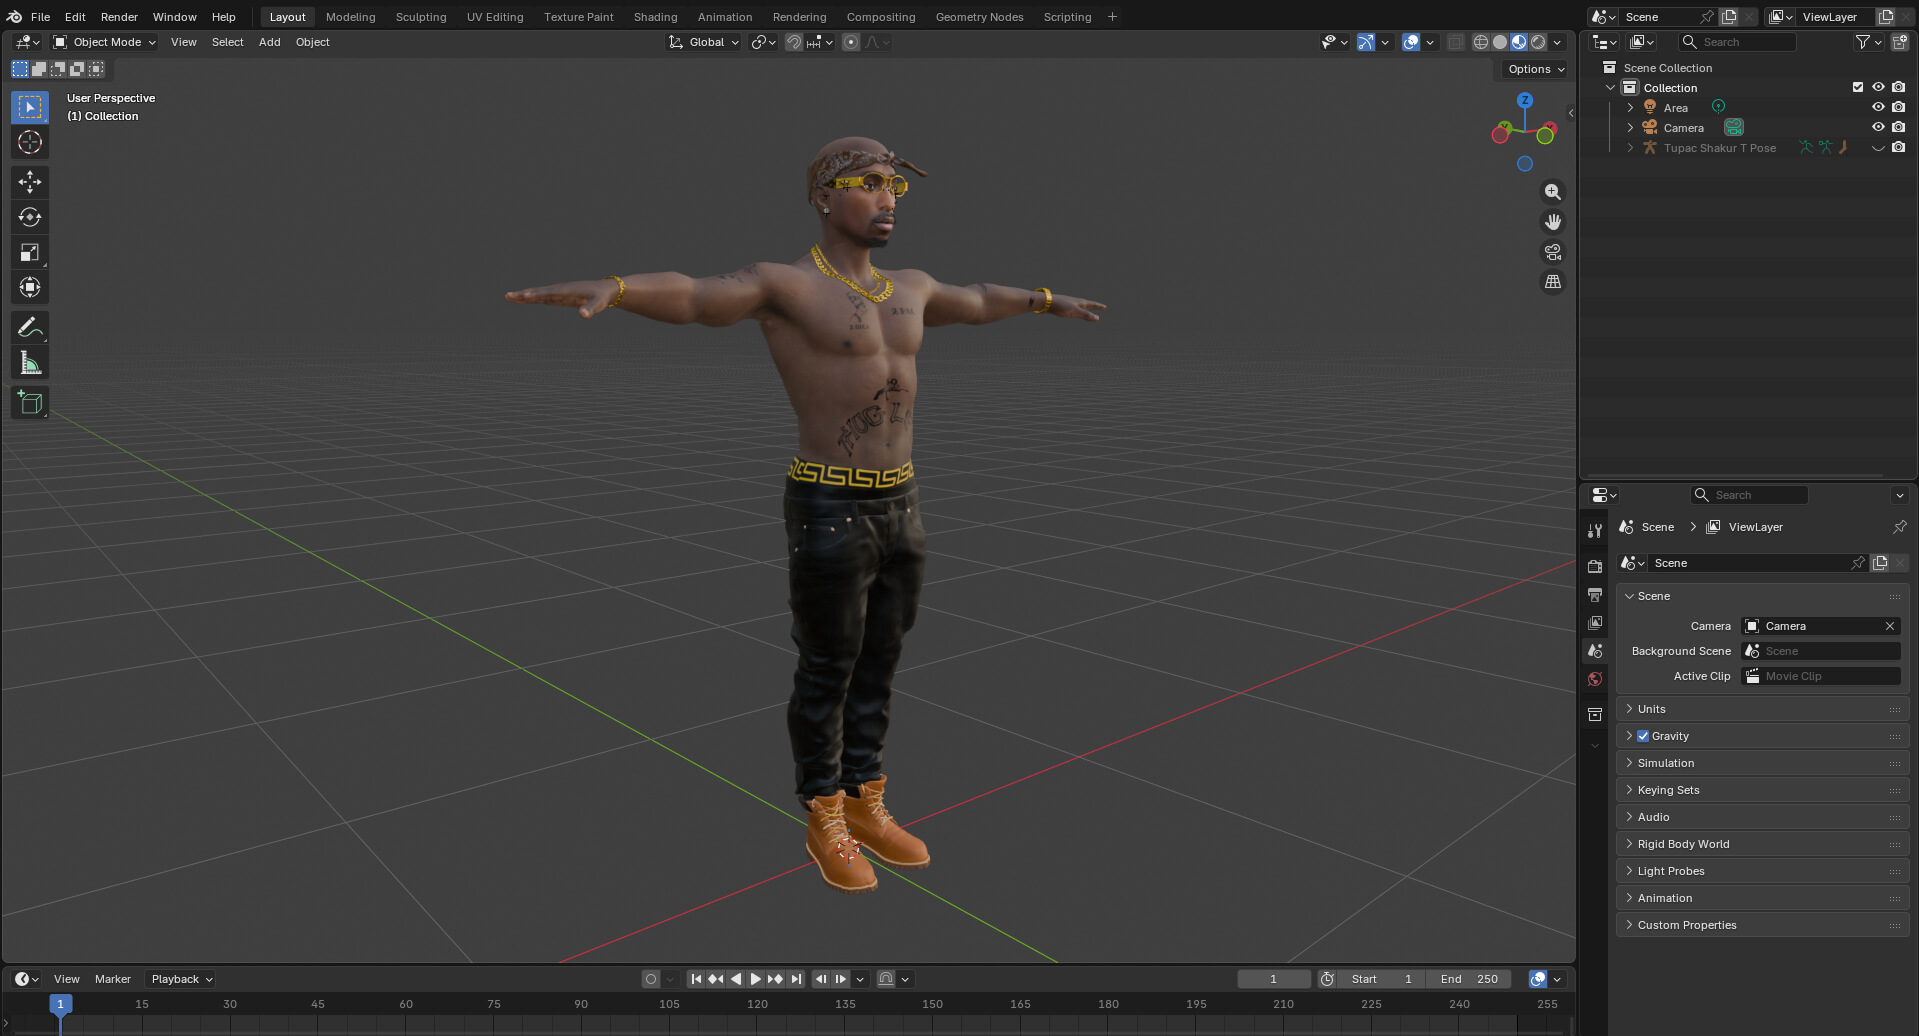Click the End frame value field
The width and height of the screenshot is (1919, 1036).
[1469, 979]
